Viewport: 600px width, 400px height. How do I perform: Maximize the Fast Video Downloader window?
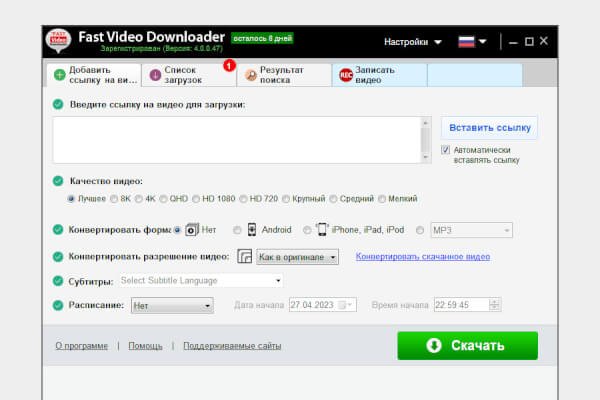pyautogui.click(x=529, y=41)
